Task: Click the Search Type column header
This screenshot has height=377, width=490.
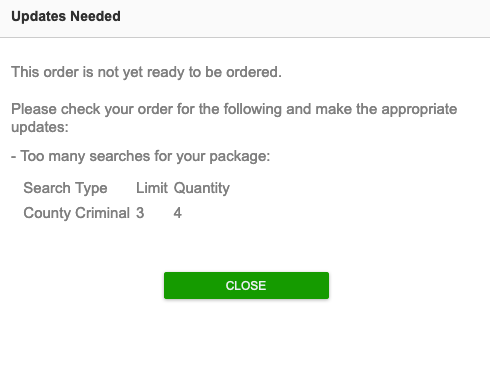Action: click(x=65, y=188)
